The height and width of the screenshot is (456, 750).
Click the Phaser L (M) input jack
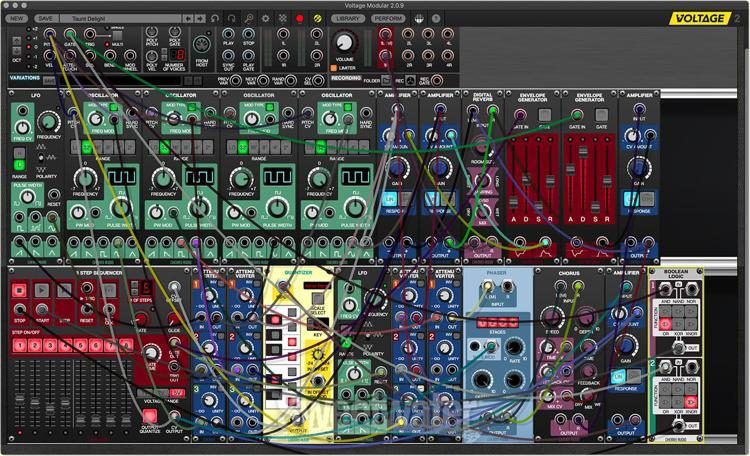[x=487, y=287]
